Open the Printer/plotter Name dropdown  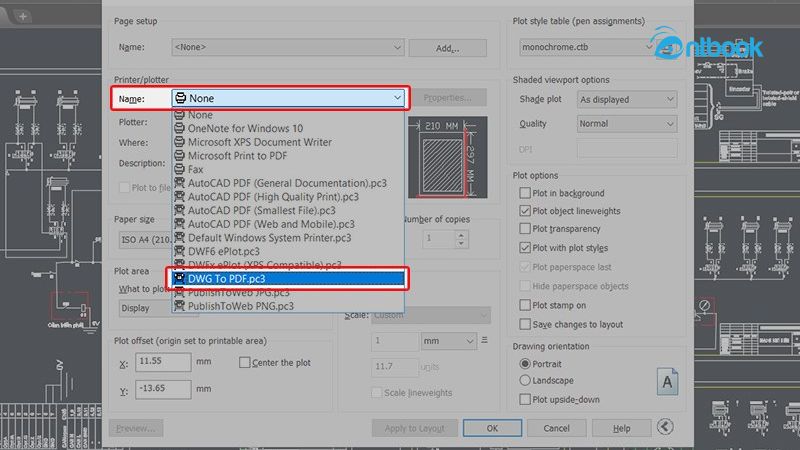(288, 98)
